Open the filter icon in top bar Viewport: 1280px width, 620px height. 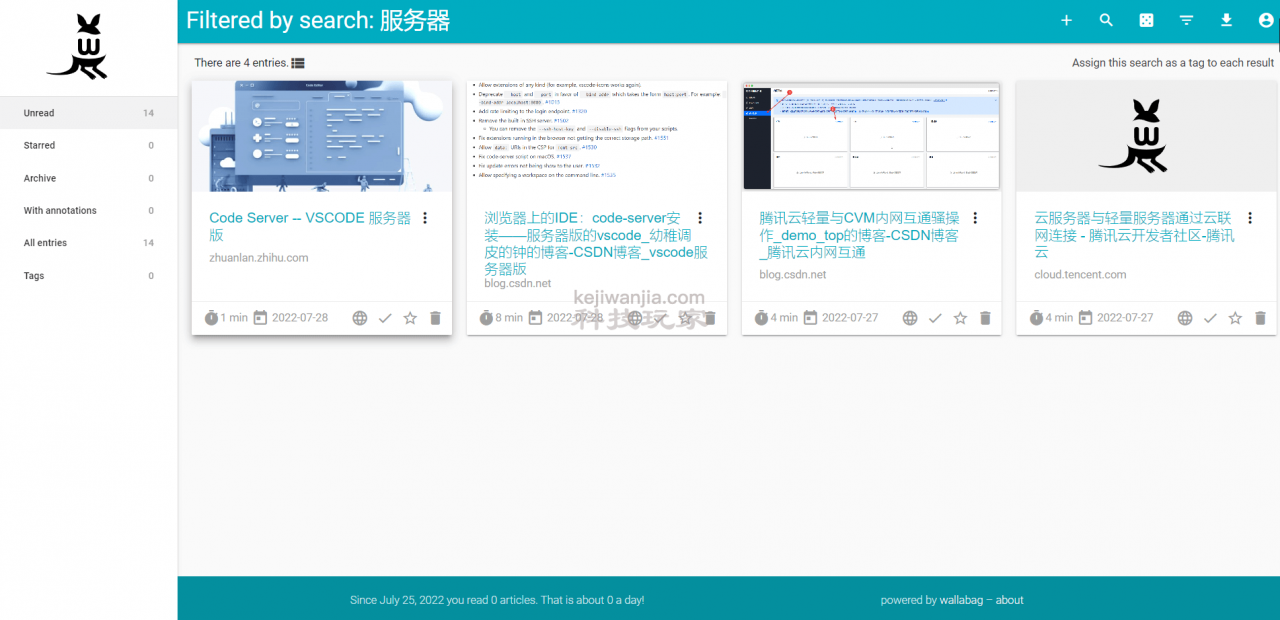(1186, 20)
